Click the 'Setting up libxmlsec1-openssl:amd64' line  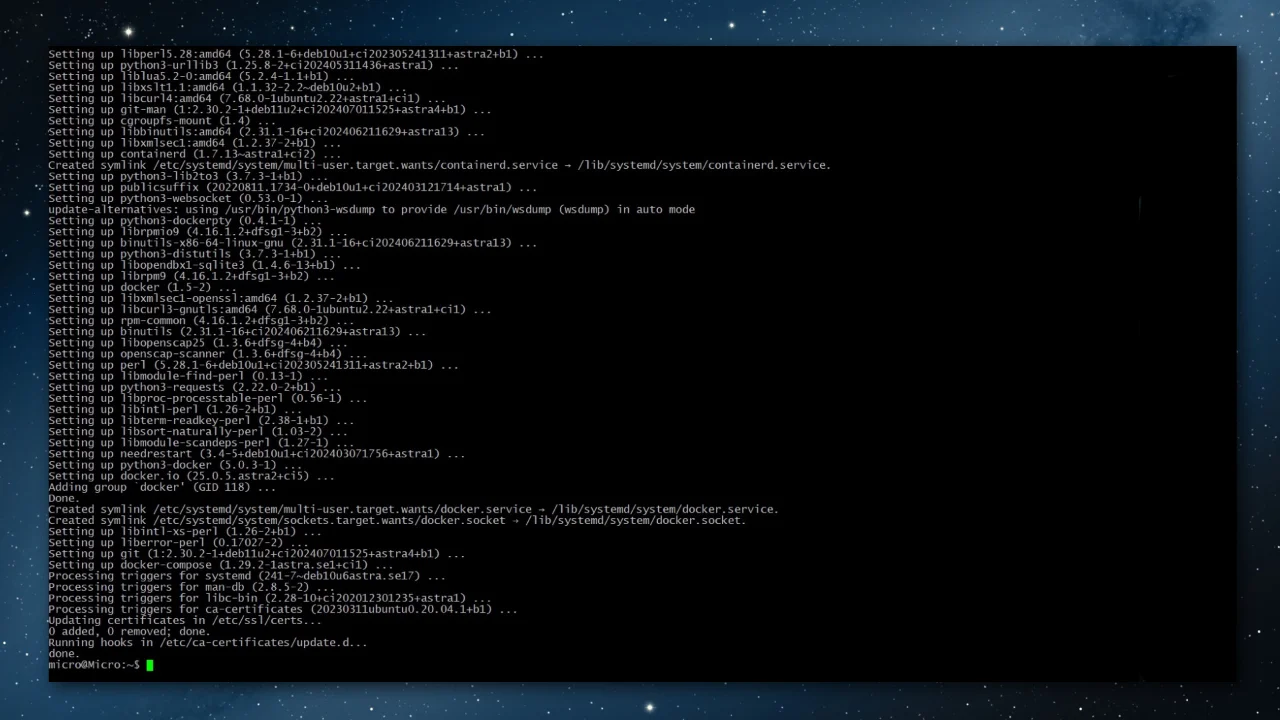(221, 298)
